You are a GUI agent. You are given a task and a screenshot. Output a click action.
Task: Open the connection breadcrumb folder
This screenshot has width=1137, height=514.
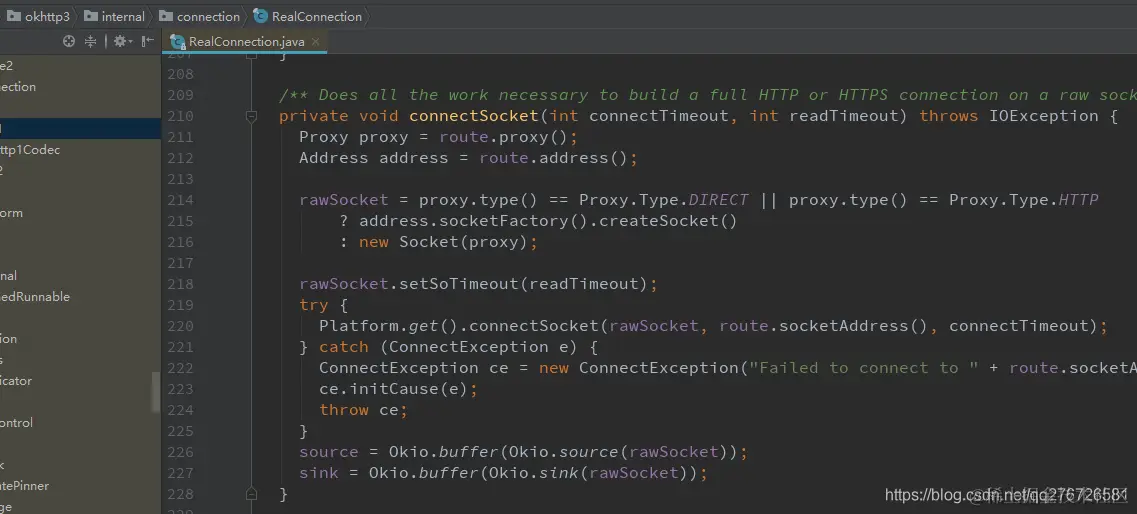click(x=199, y=16)
